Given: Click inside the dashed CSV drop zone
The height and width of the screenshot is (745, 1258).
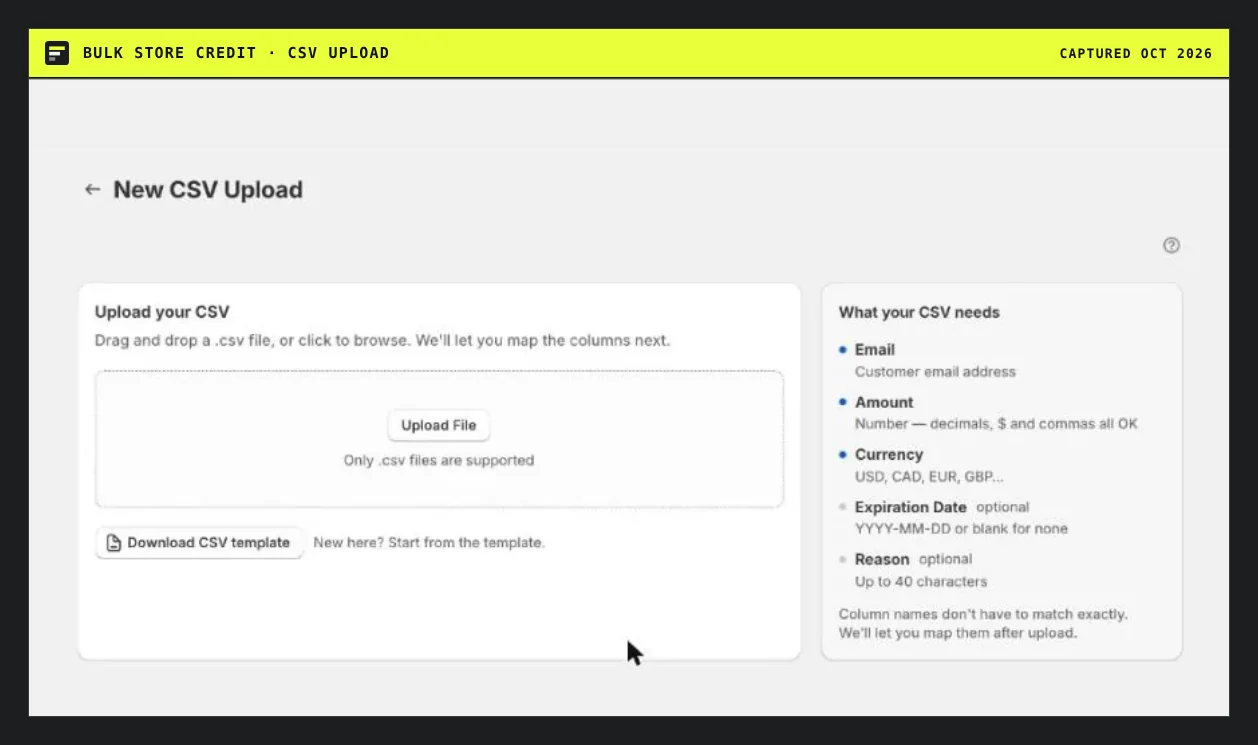Looking at the screenshot, I should pyautogui.click(x=439, y=439).
